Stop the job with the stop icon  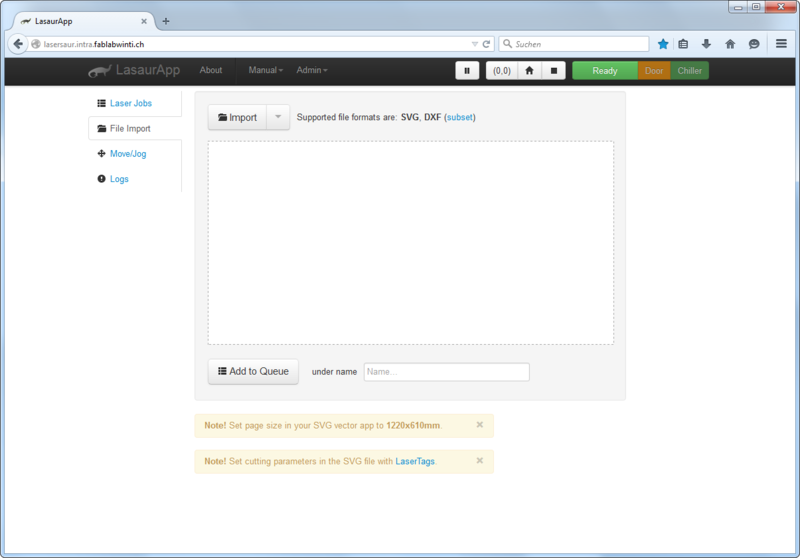click(554, 70)
